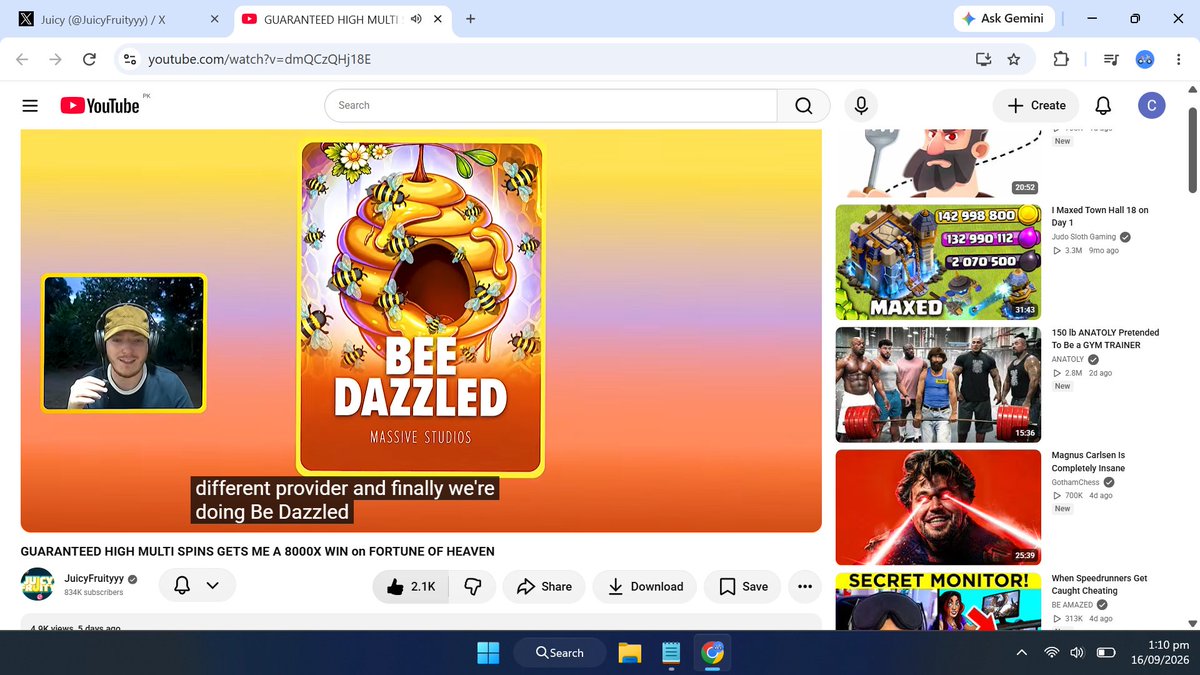The width and height of the screenshot is (1200, 675).
Task: Go back with the browser back arrow
Action: [22, 60]
